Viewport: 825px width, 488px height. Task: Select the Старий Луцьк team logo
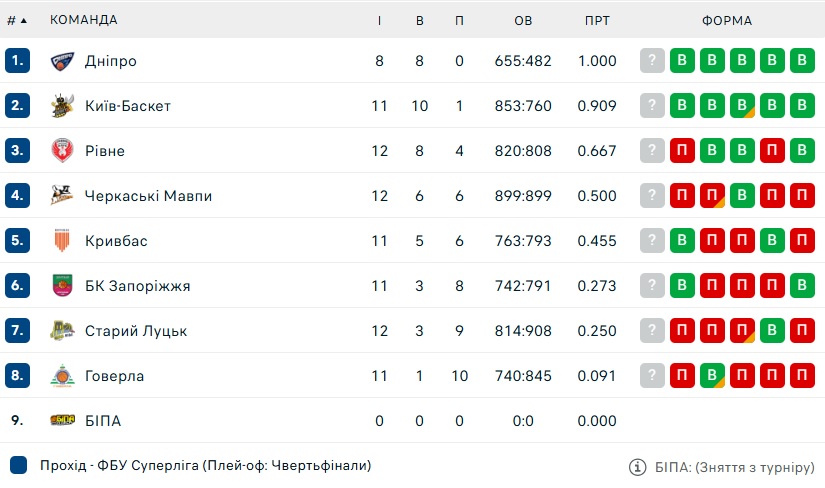point(62,331)
